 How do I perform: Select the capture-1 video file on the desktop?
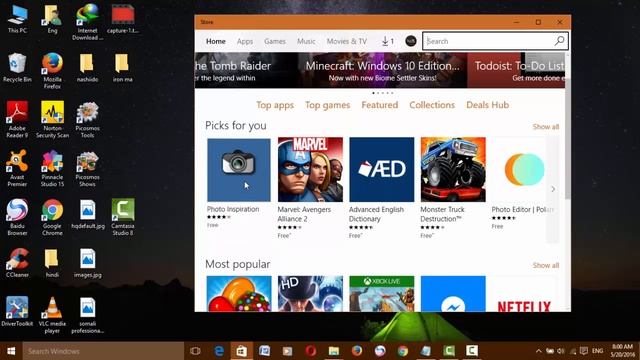coord(123,19)
